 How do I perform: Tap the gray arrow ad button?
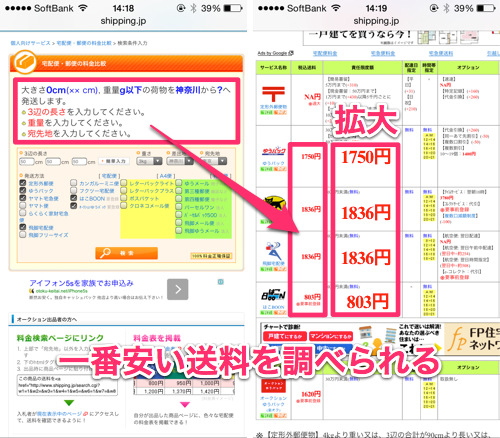coord(178,289)
